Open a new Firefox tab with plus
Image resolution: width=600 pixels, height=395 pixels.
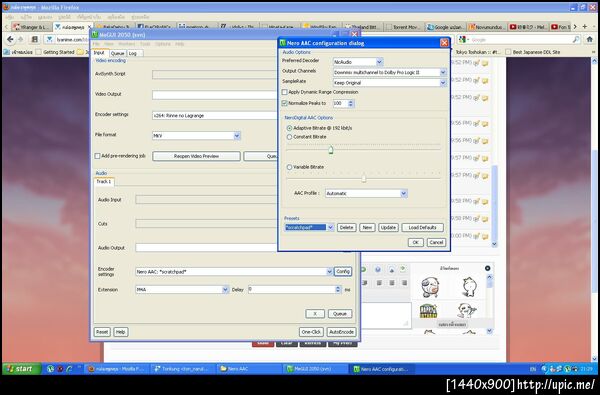pyautogui.click(x=584, y=26)
